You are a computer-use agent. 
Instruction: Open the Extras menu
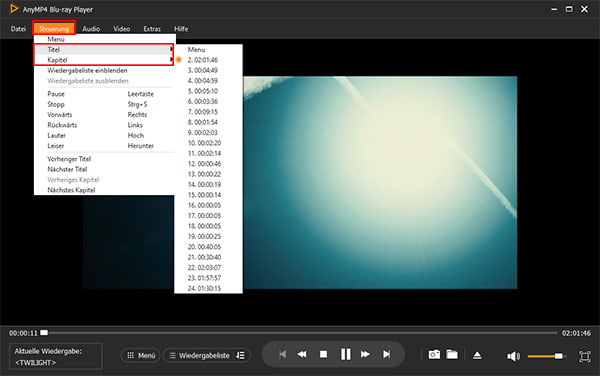(x=152, y=29)
